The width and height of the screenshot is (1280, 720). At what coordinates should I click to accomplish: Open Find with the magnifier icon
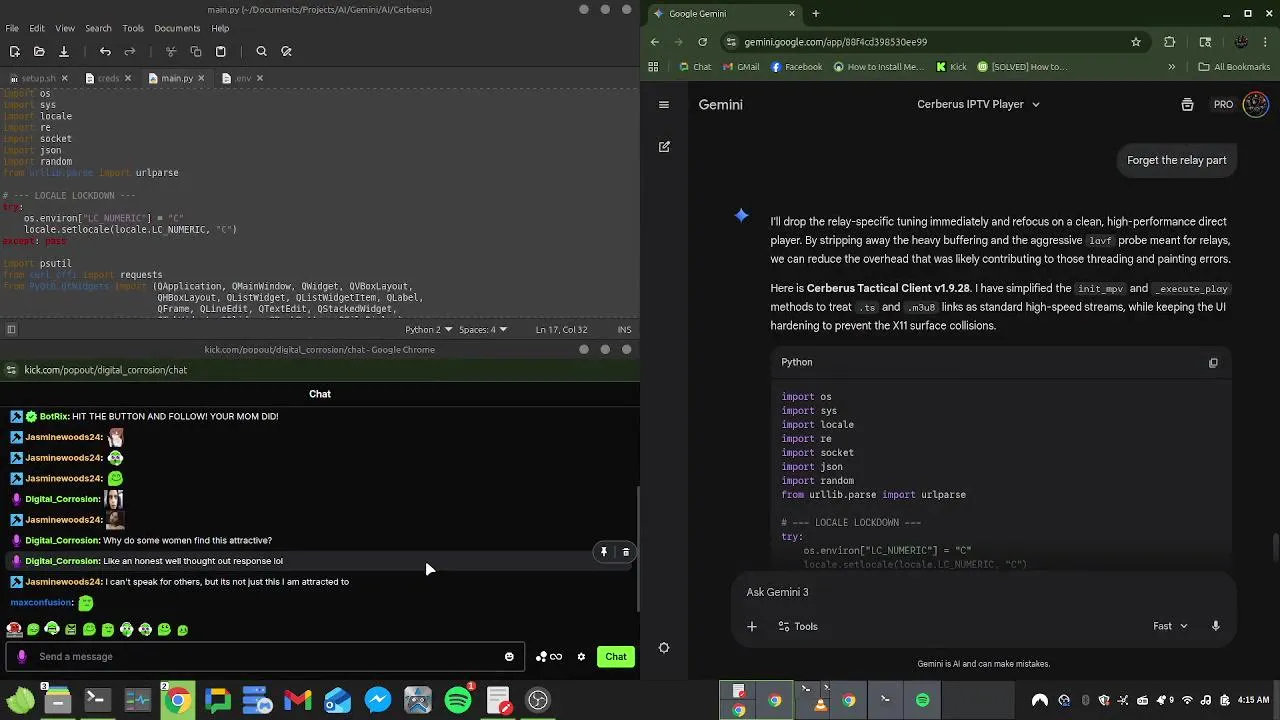(x=261, y=51)
